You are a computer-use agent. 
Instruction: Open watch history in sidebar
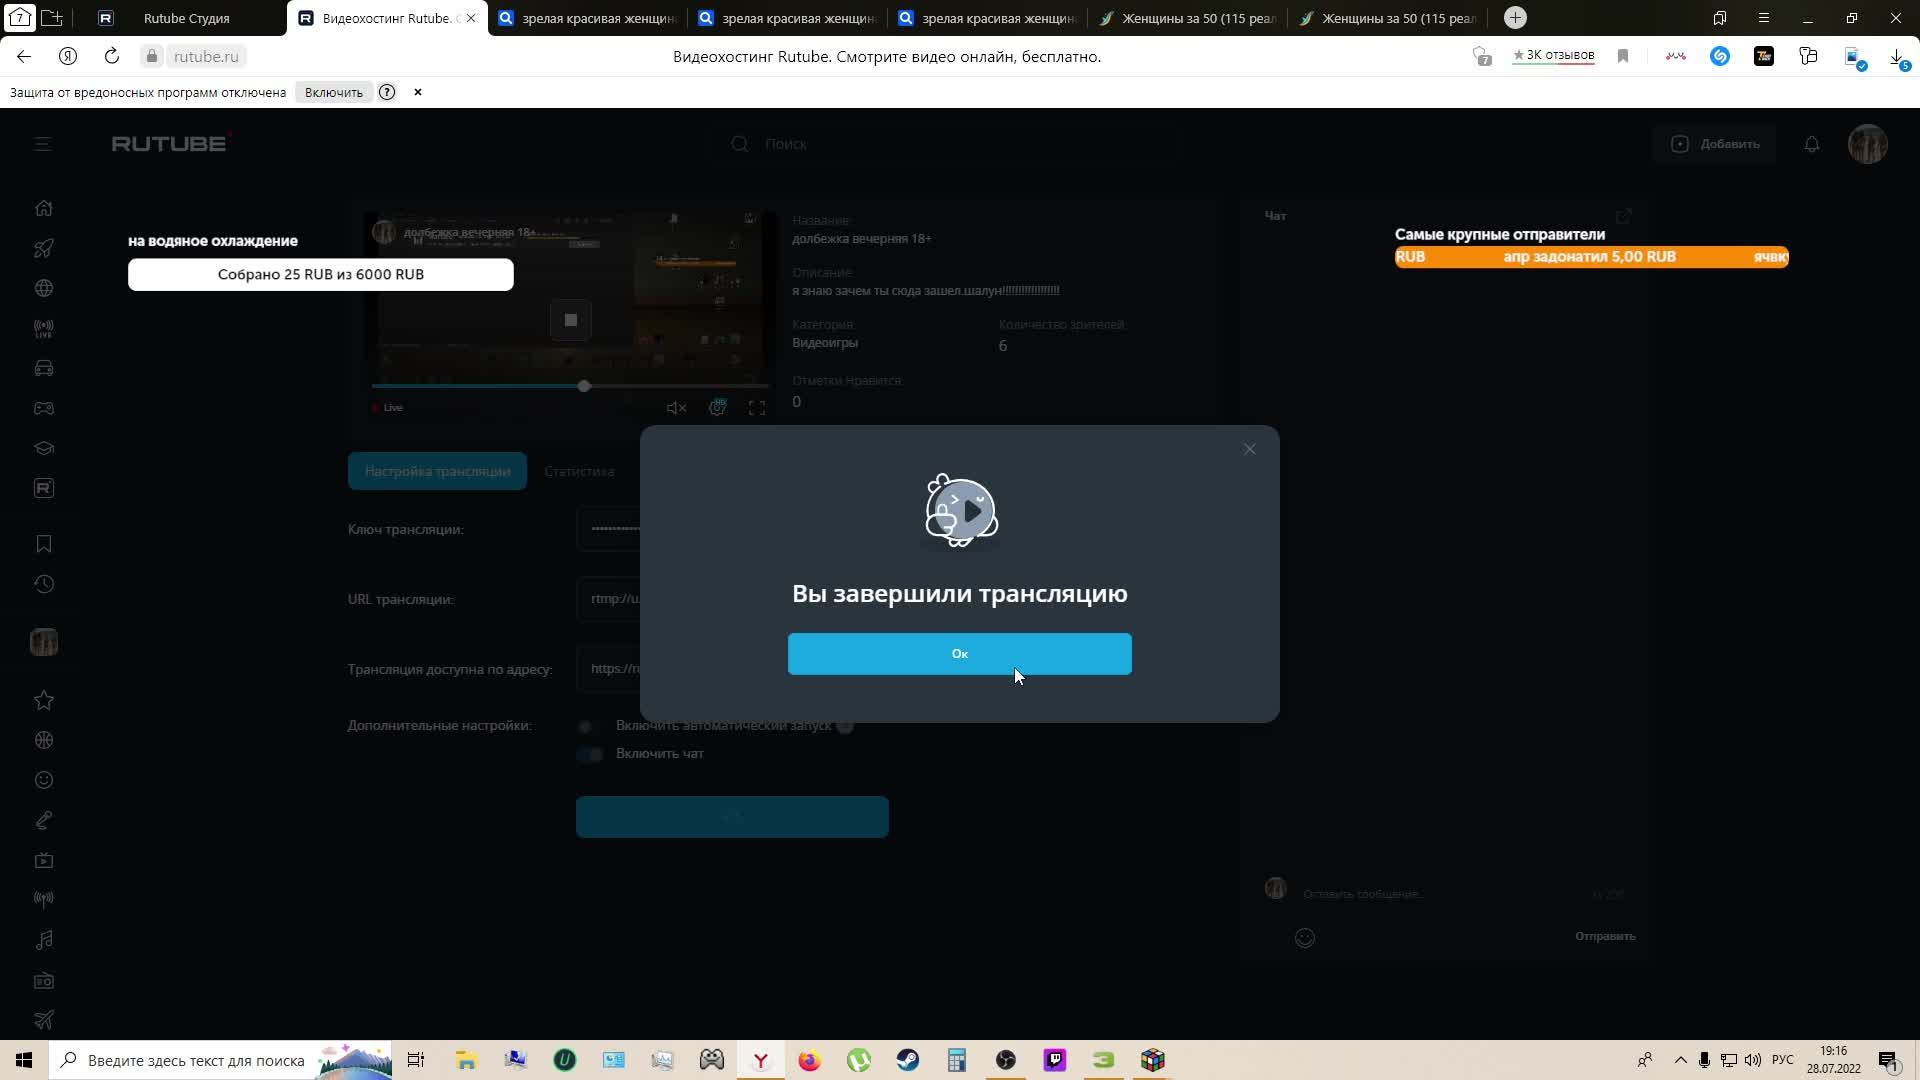(43, 584)
